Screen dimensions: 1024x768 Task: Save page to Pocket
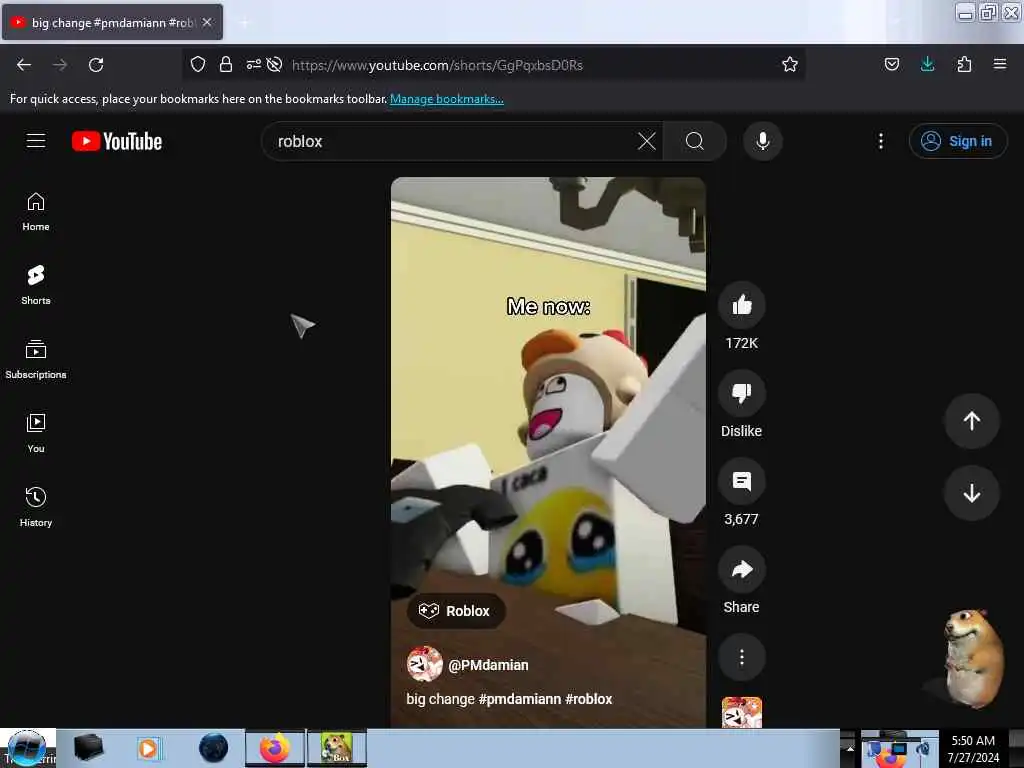(x=892, y=64)
